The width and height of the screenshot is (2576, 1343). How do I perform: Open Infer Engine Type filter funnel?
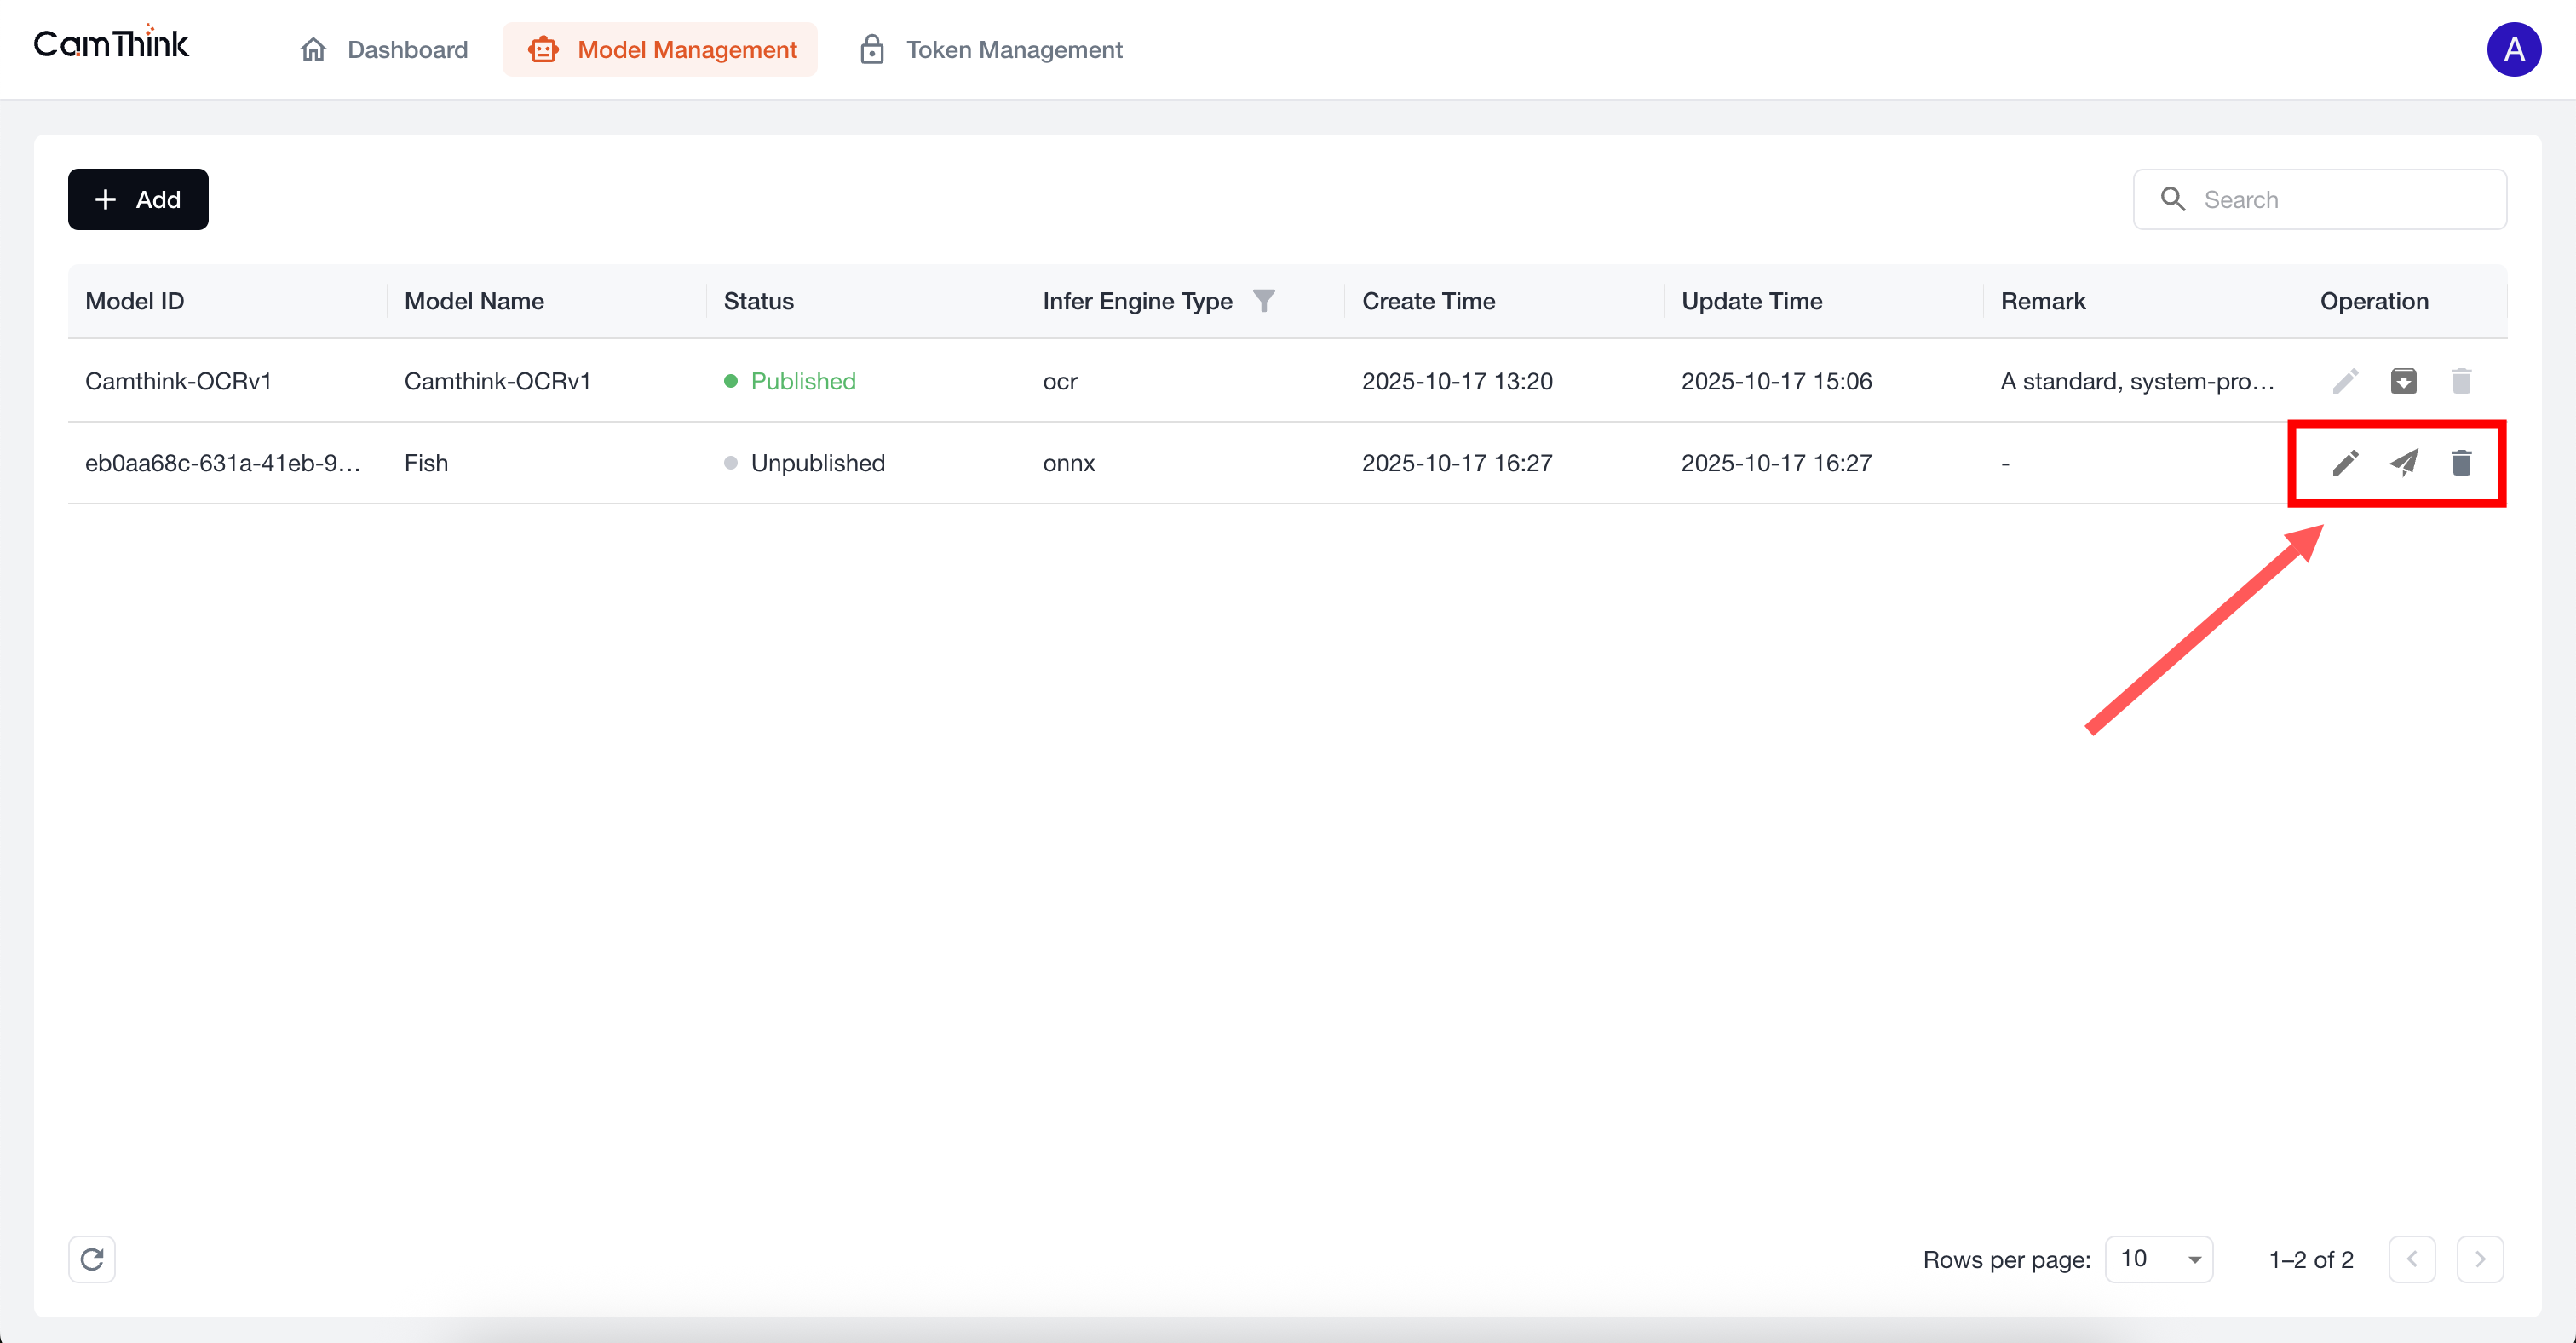pyautogui.click(x=1263, y=301)
